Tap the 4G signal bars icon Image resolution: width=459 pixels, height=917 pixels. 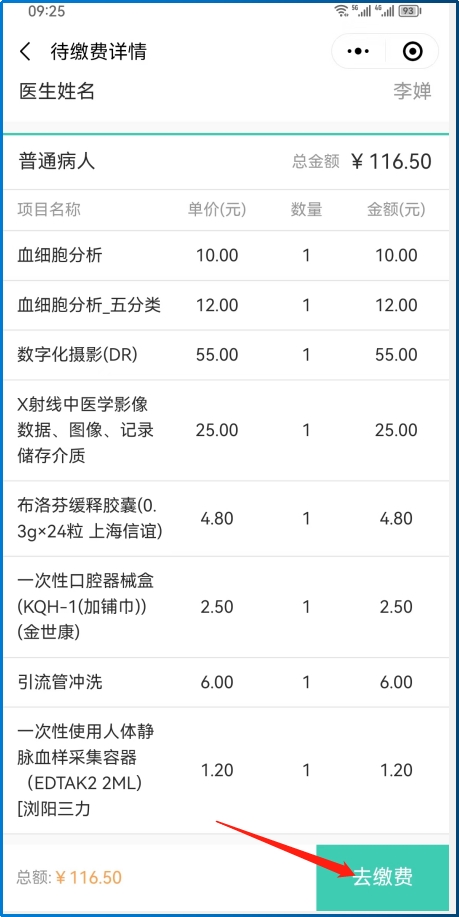click(385, 11)
